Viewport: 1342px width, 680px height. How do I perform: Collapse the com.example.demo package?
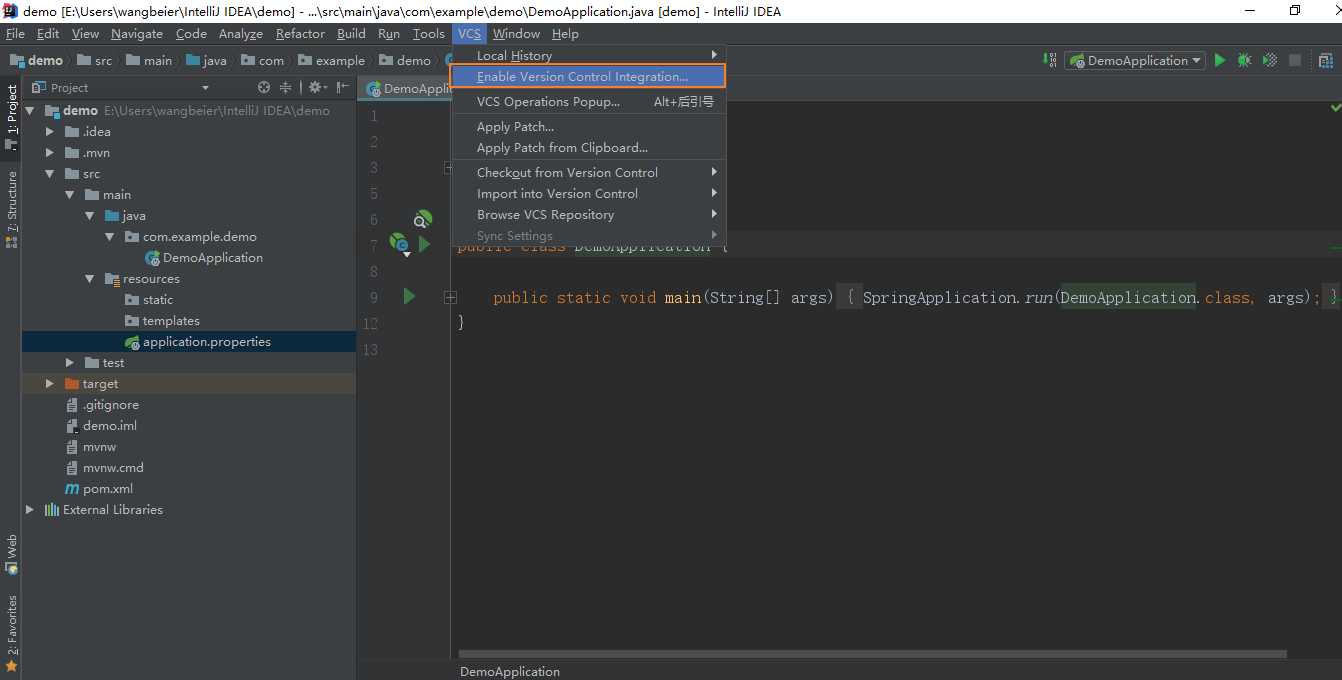(110, 237)
